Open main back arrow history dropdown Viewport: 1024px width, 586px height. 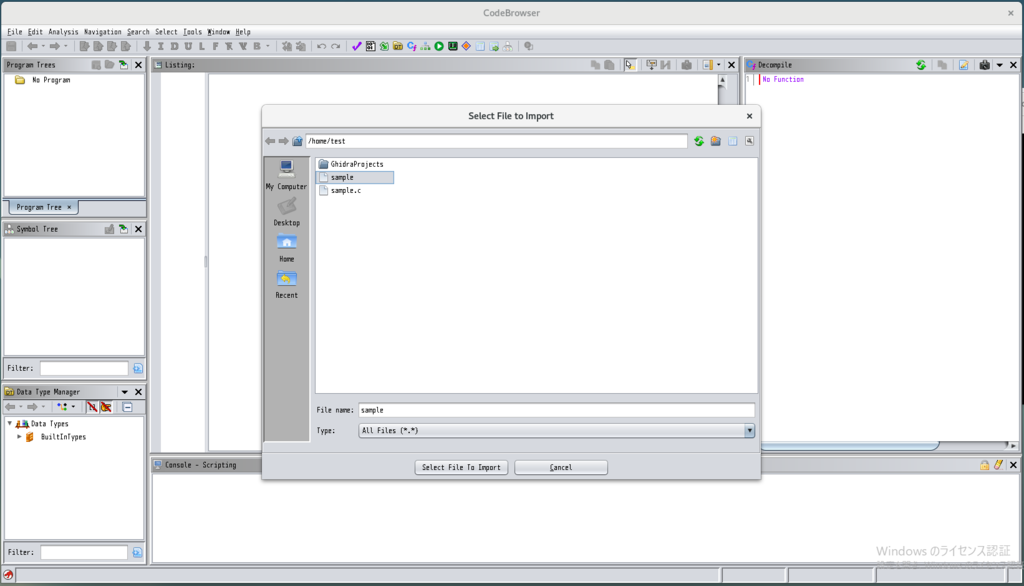pos(43,46)
